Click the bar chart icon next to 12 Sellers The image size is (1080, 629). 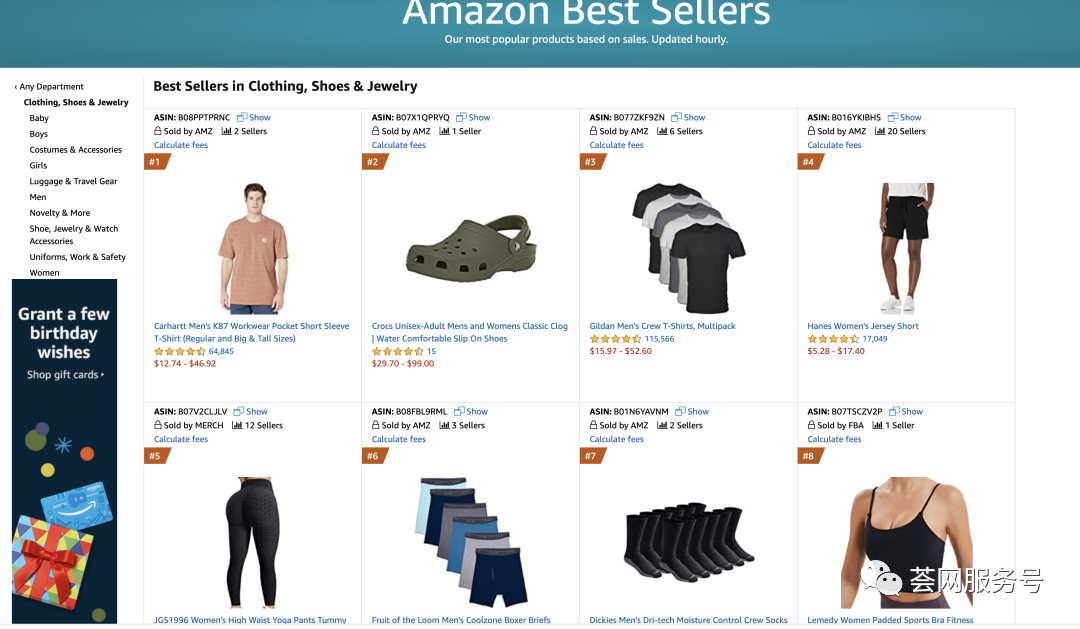click(238, 425)
